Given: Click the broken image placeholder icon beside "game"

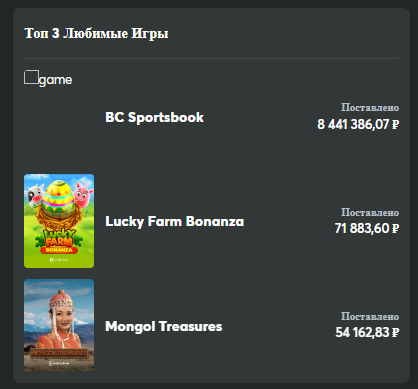Looking at the screenshot, I should click(x=31, y=77).
